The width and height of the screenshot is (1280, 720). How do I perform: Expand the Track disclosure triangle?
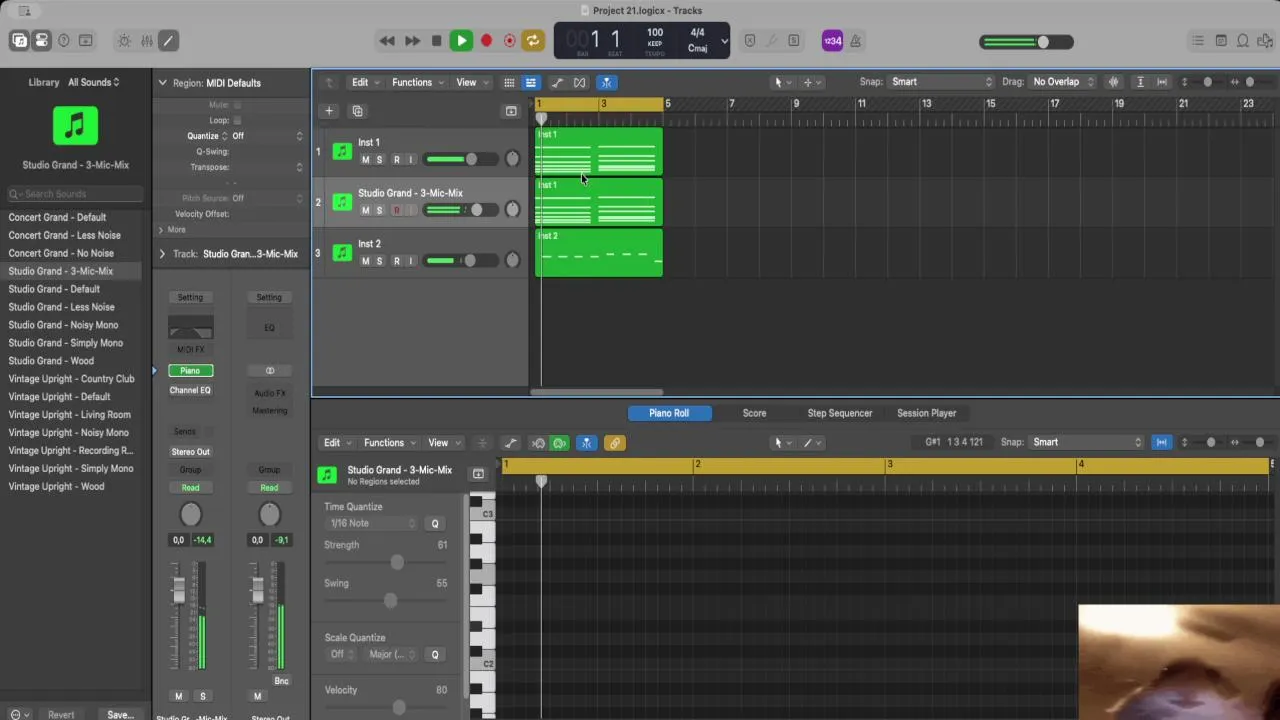click(162, 254)
